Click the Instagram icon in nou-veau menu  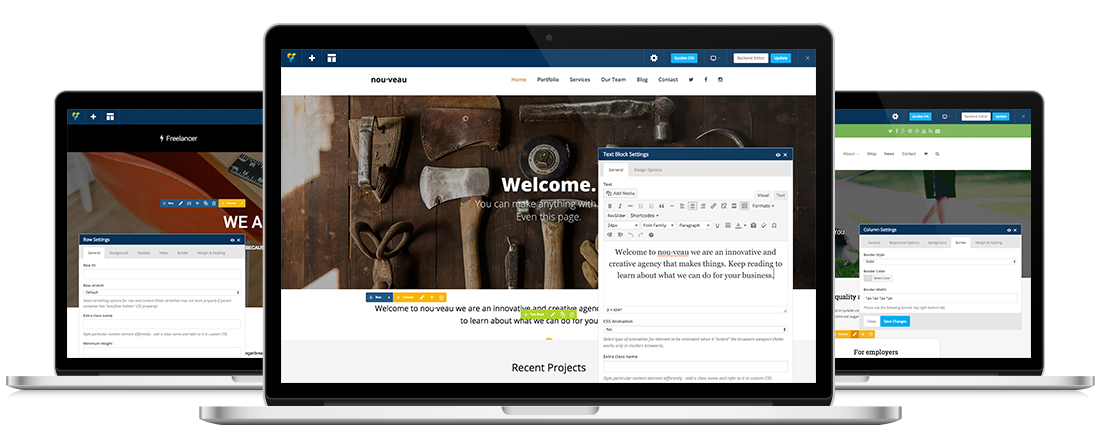720,80
